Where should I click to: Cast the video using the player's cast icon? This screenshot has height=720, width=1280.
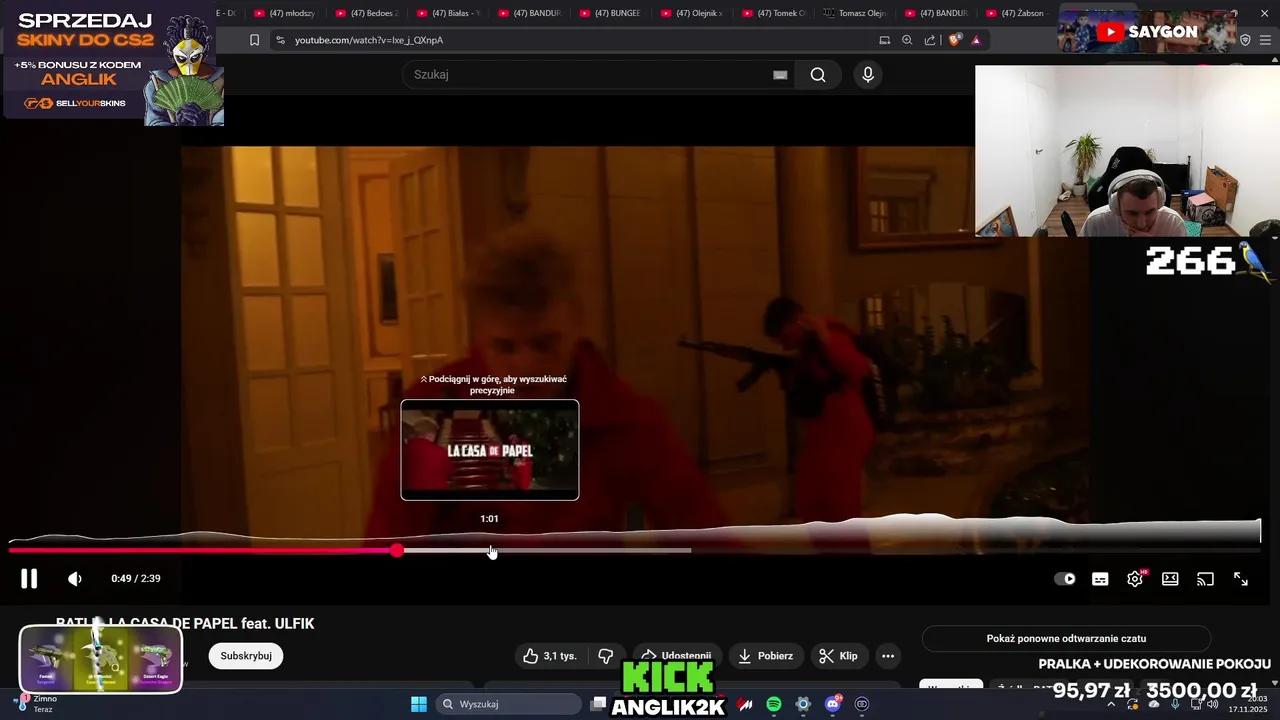(x=1205, y=579)
